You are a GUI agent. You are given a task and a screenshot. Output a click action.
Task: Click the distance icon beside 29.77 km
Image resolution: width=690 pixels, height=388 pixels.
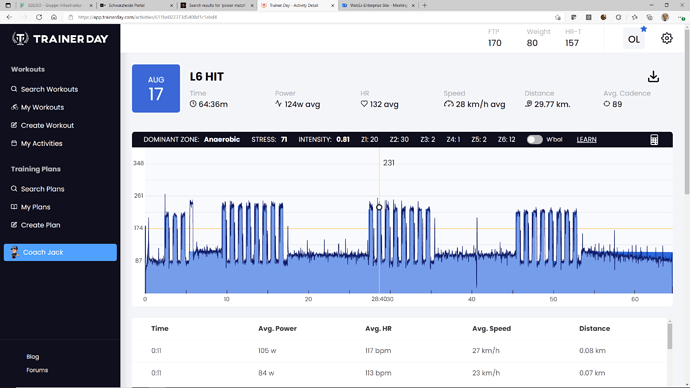pos(529,104)
